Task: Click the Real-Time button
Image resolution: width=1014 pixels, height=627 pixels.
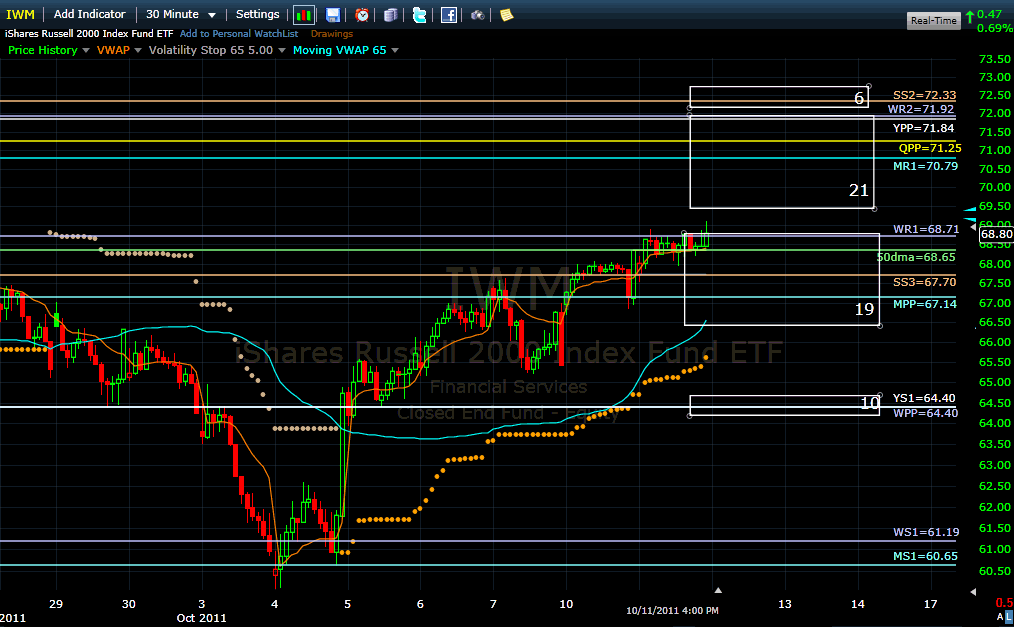Action: [x=933, y=21]
